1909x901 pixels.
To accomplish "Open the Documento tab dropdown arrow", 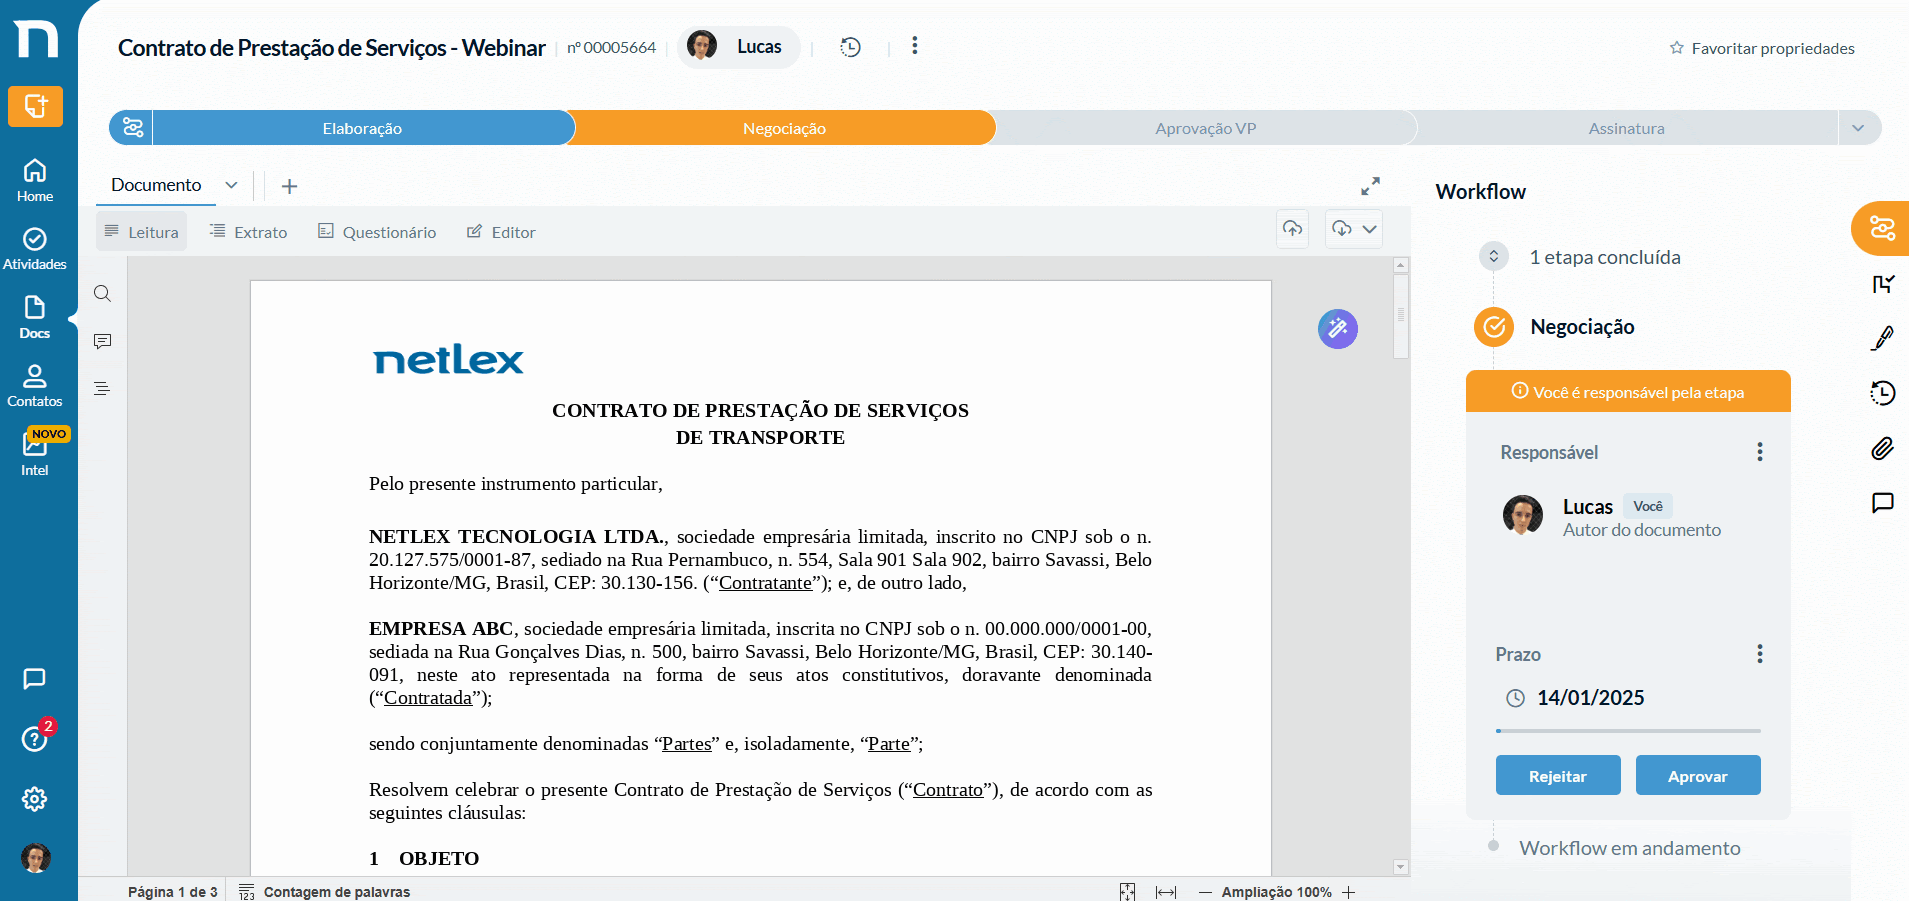I will click(231, 185).
